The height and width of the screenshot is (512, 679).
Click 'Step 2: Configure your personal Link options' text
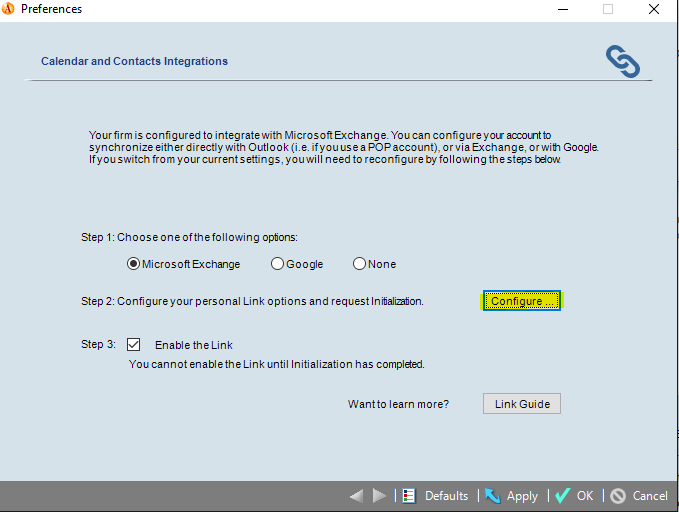(x=252, y=301)
